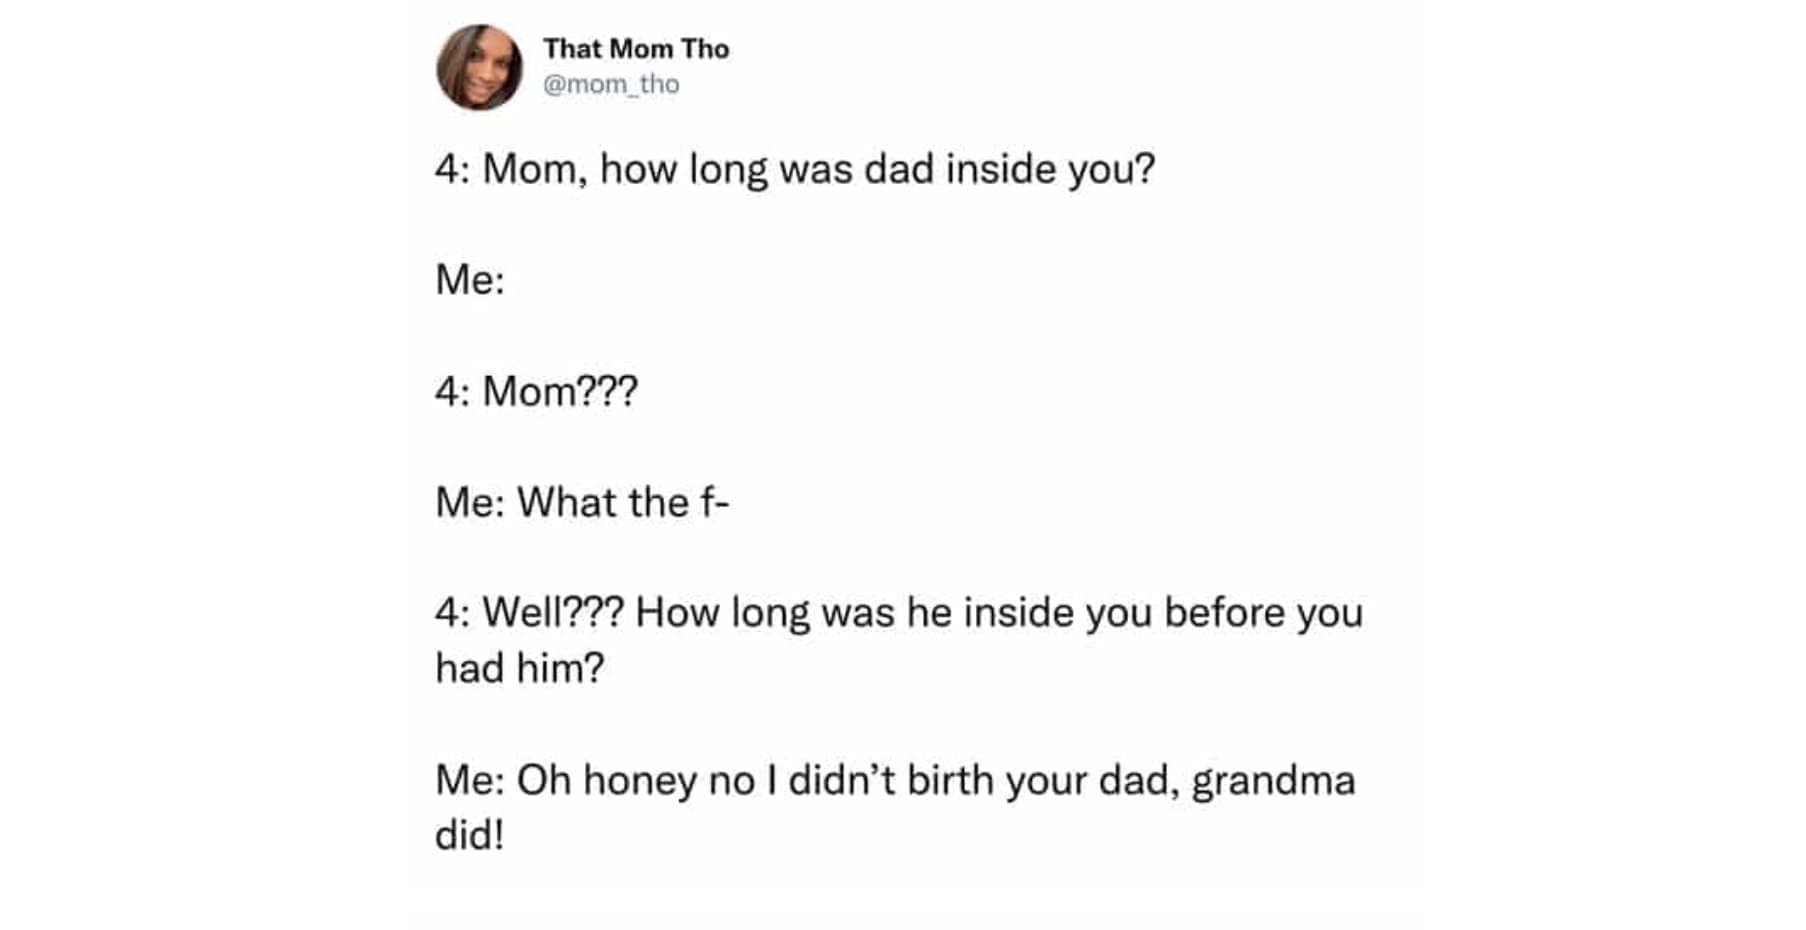Image resolution: width=1806 pixels, height=930 pixels.
Task: Click the word "grandma" in the tweet
Action: [x=1273, y=780]
